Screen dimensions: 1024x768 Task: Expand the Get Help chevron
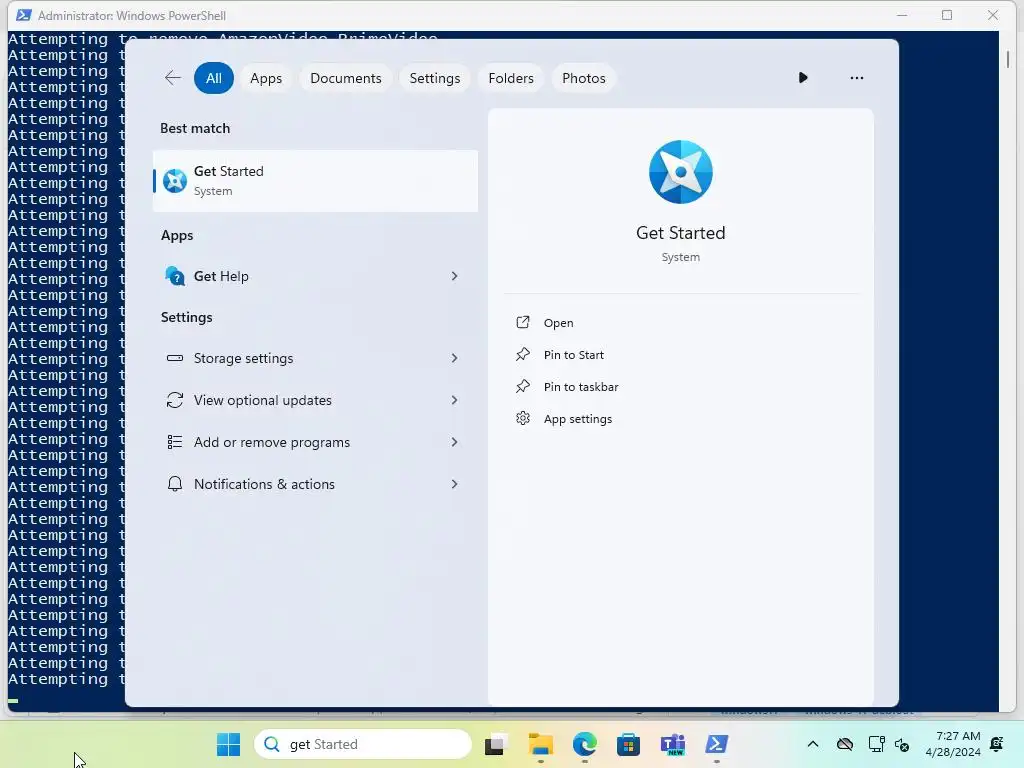[x=455, y=276]
